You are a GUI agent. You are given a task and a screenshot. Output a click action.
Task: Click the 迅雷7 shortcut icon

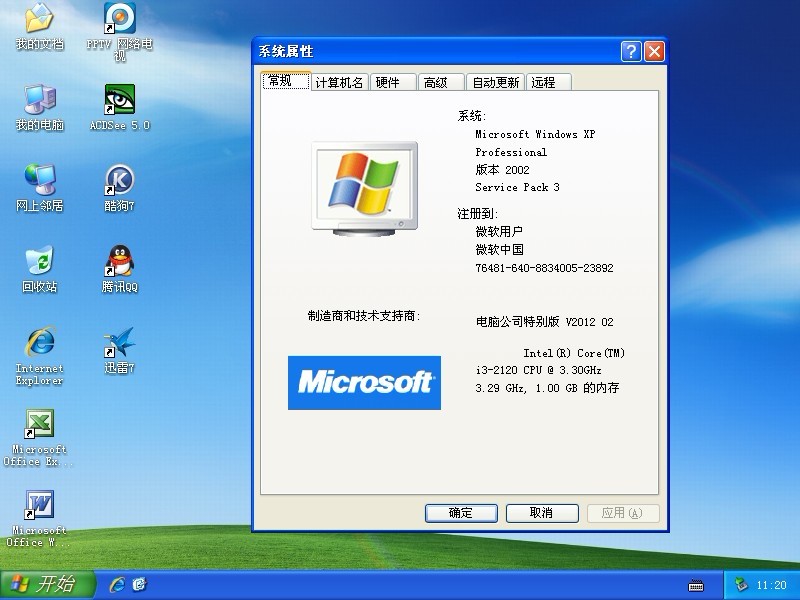(119, 351)
